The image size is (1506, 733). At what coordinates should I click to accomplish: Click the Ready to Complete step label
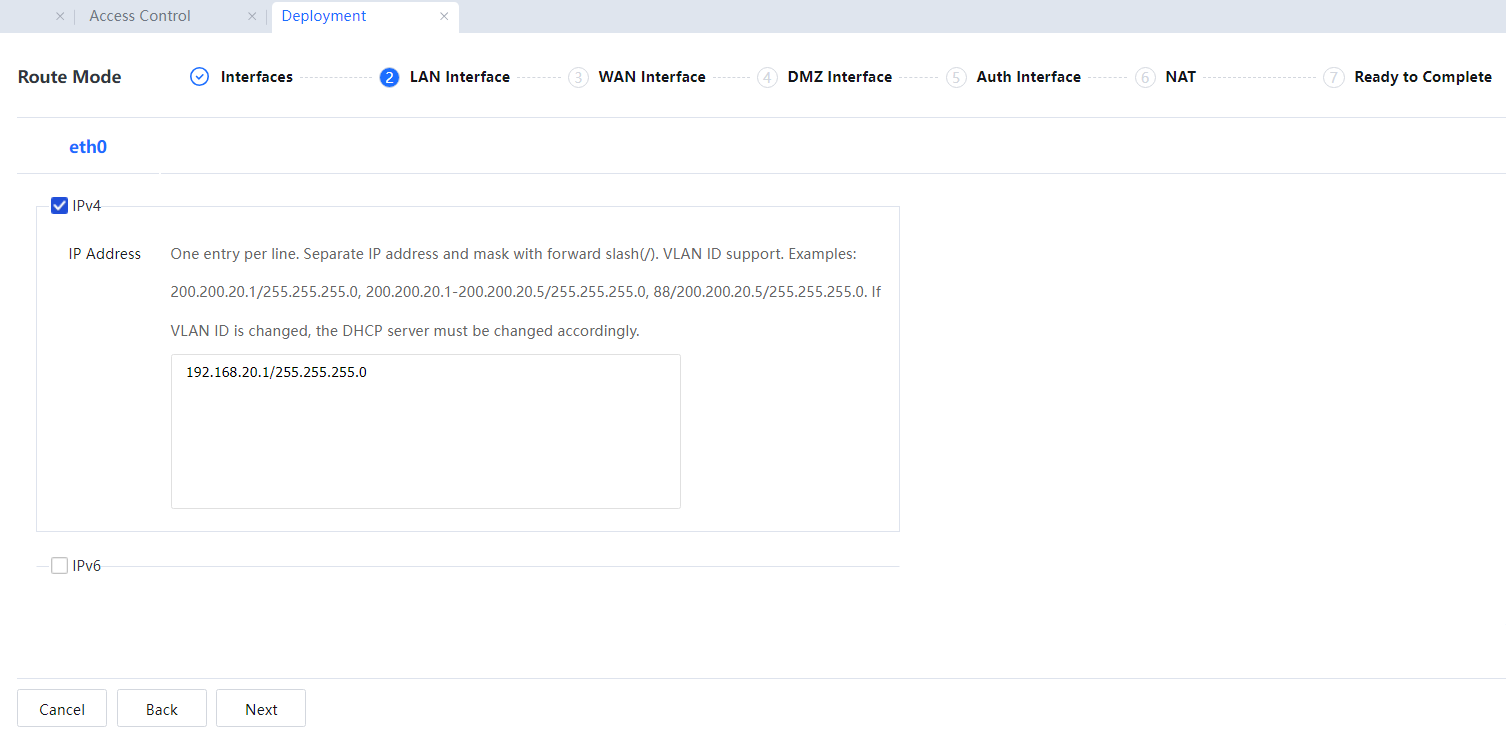[x=1422, y=77]
